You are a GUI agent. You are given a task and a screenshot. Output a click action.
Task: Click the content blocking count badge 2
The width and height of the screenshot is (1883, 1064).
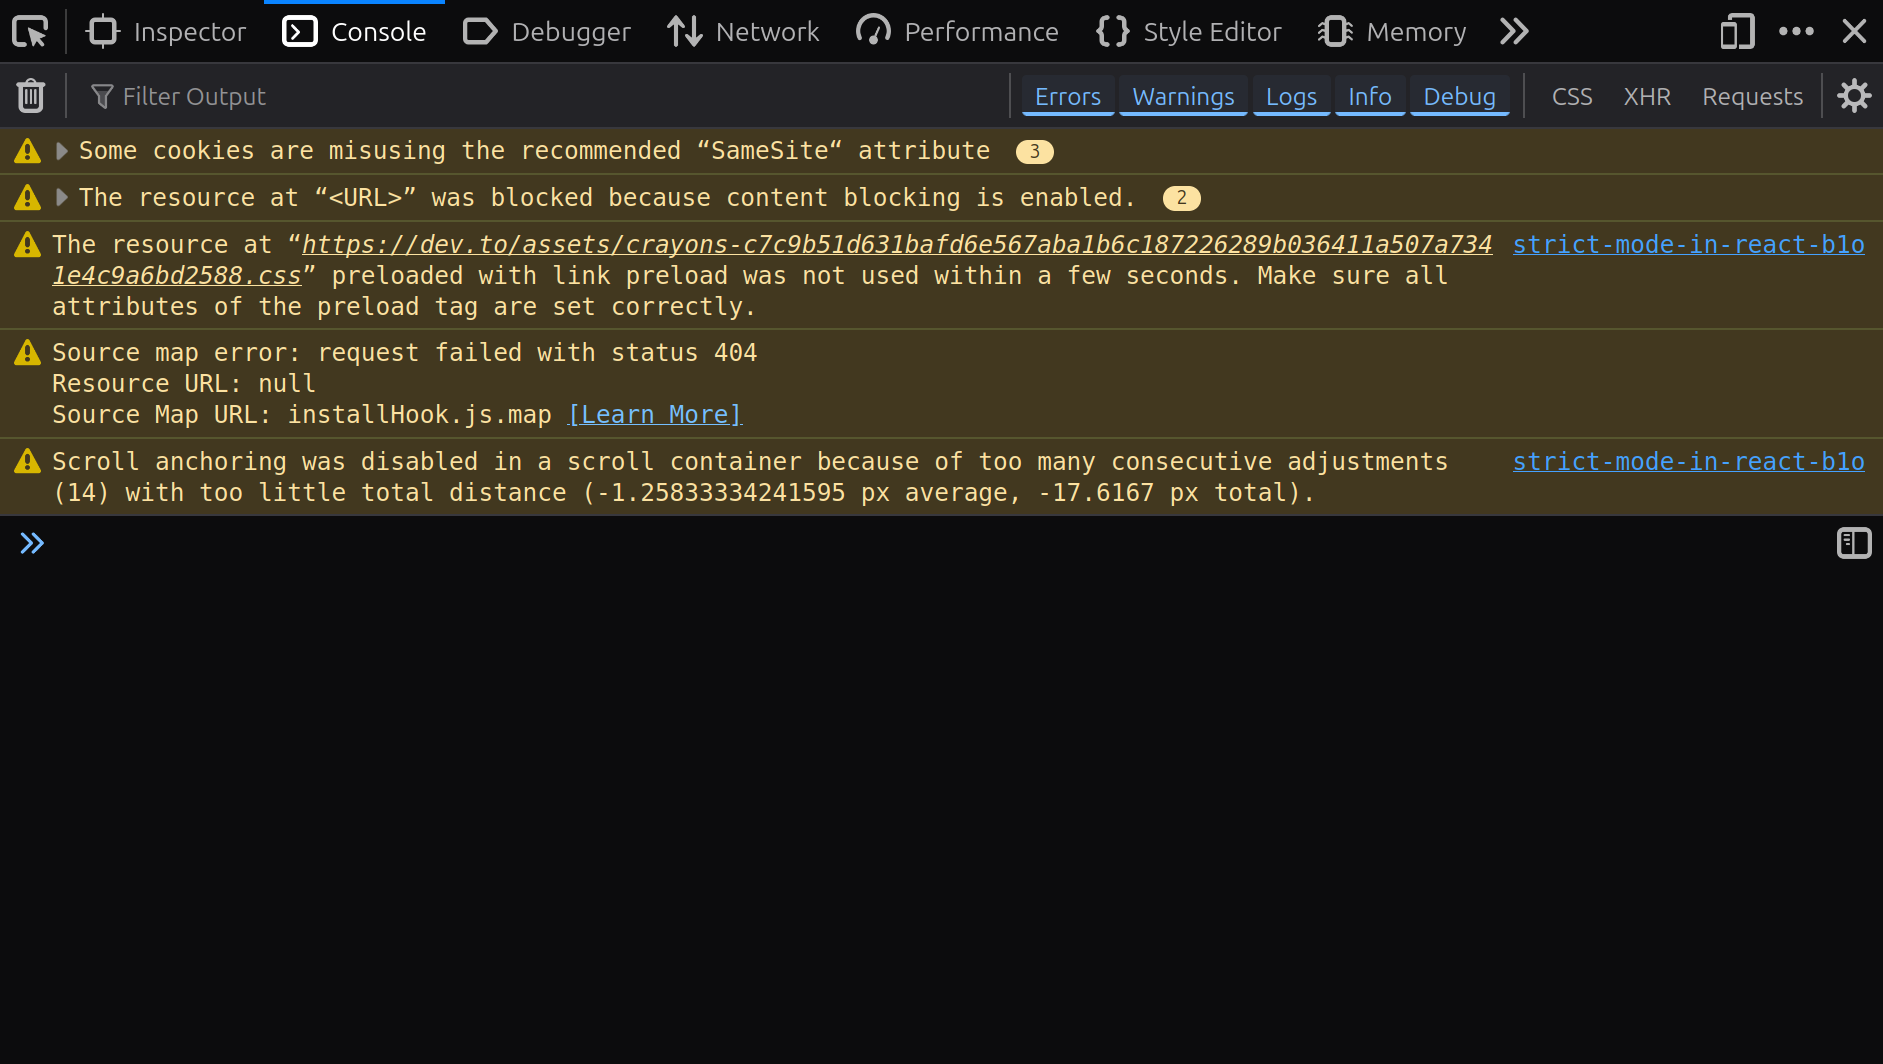coord(1181,198)
